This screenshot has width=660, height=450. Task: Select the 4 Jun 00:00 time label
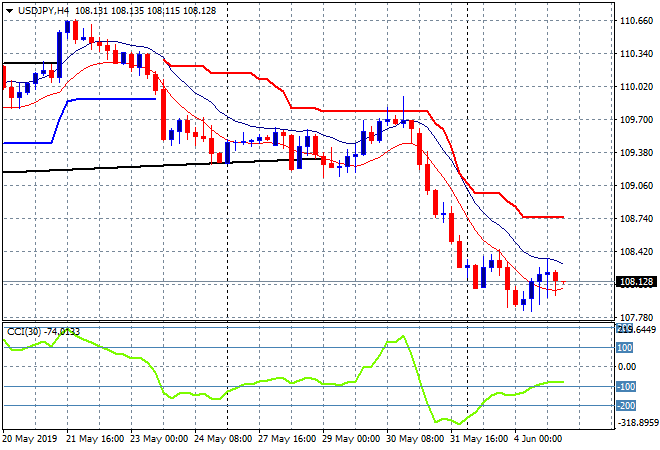(x=538, y=439)
